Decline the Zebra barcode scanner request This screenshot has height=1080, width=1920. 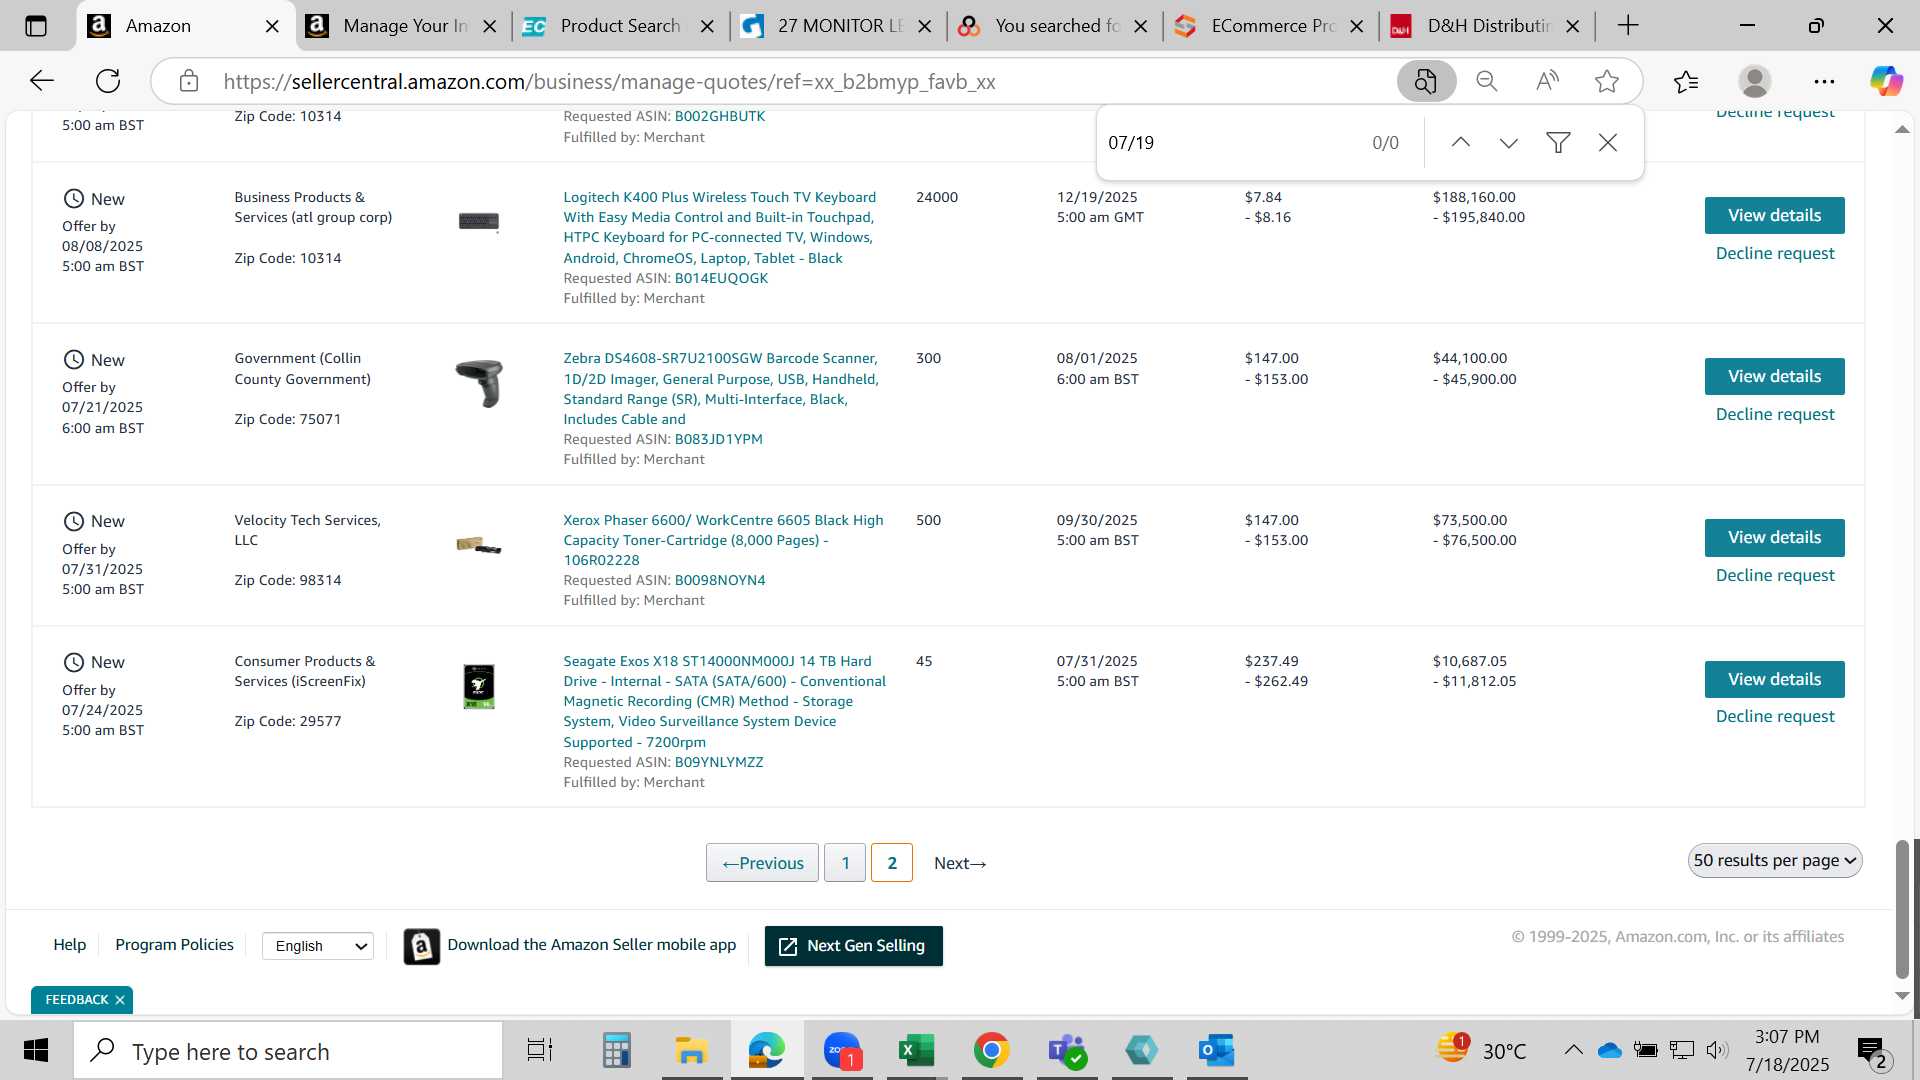(x=1775, y=415)
